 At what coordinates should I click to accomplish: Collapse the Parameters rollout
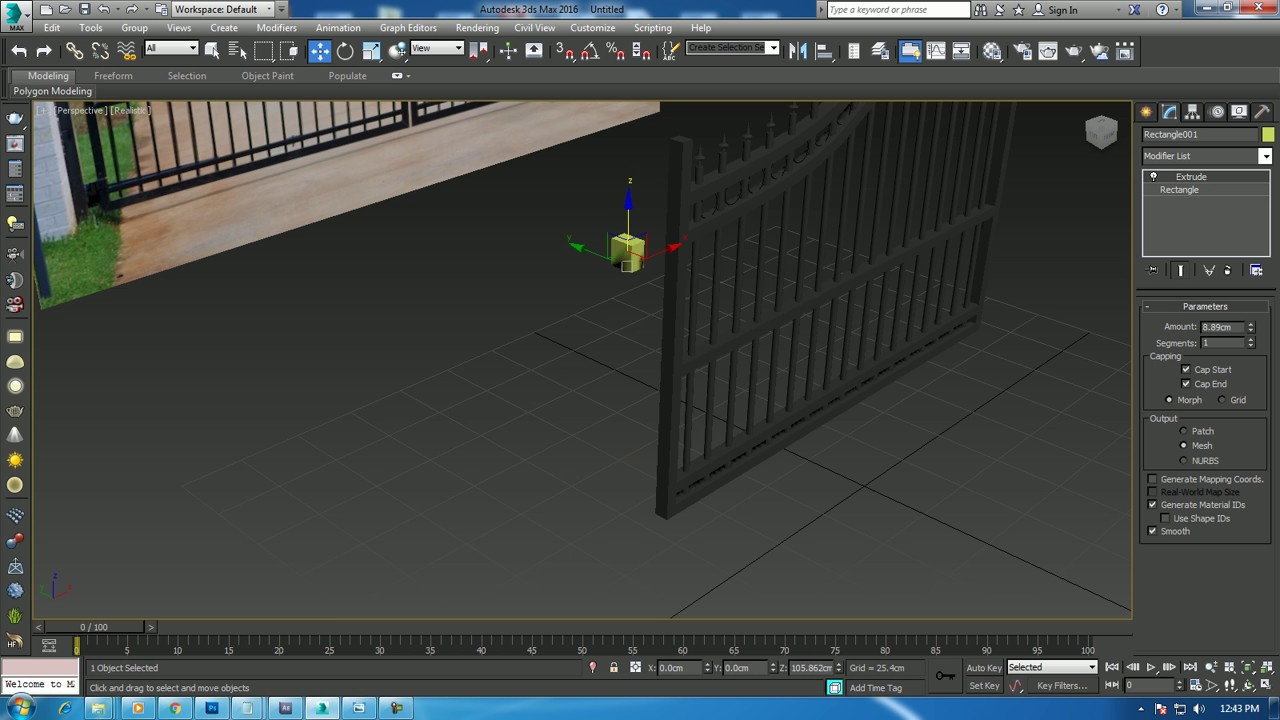1205,306
